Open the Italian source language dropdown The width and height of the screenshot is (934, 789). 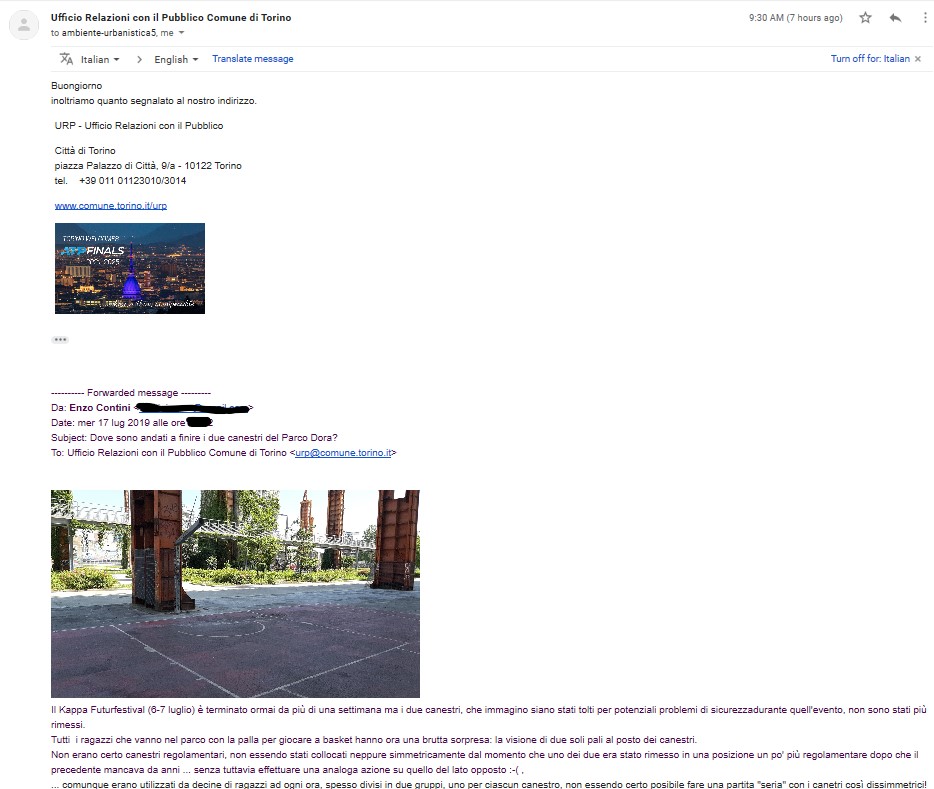pos(100,59)
